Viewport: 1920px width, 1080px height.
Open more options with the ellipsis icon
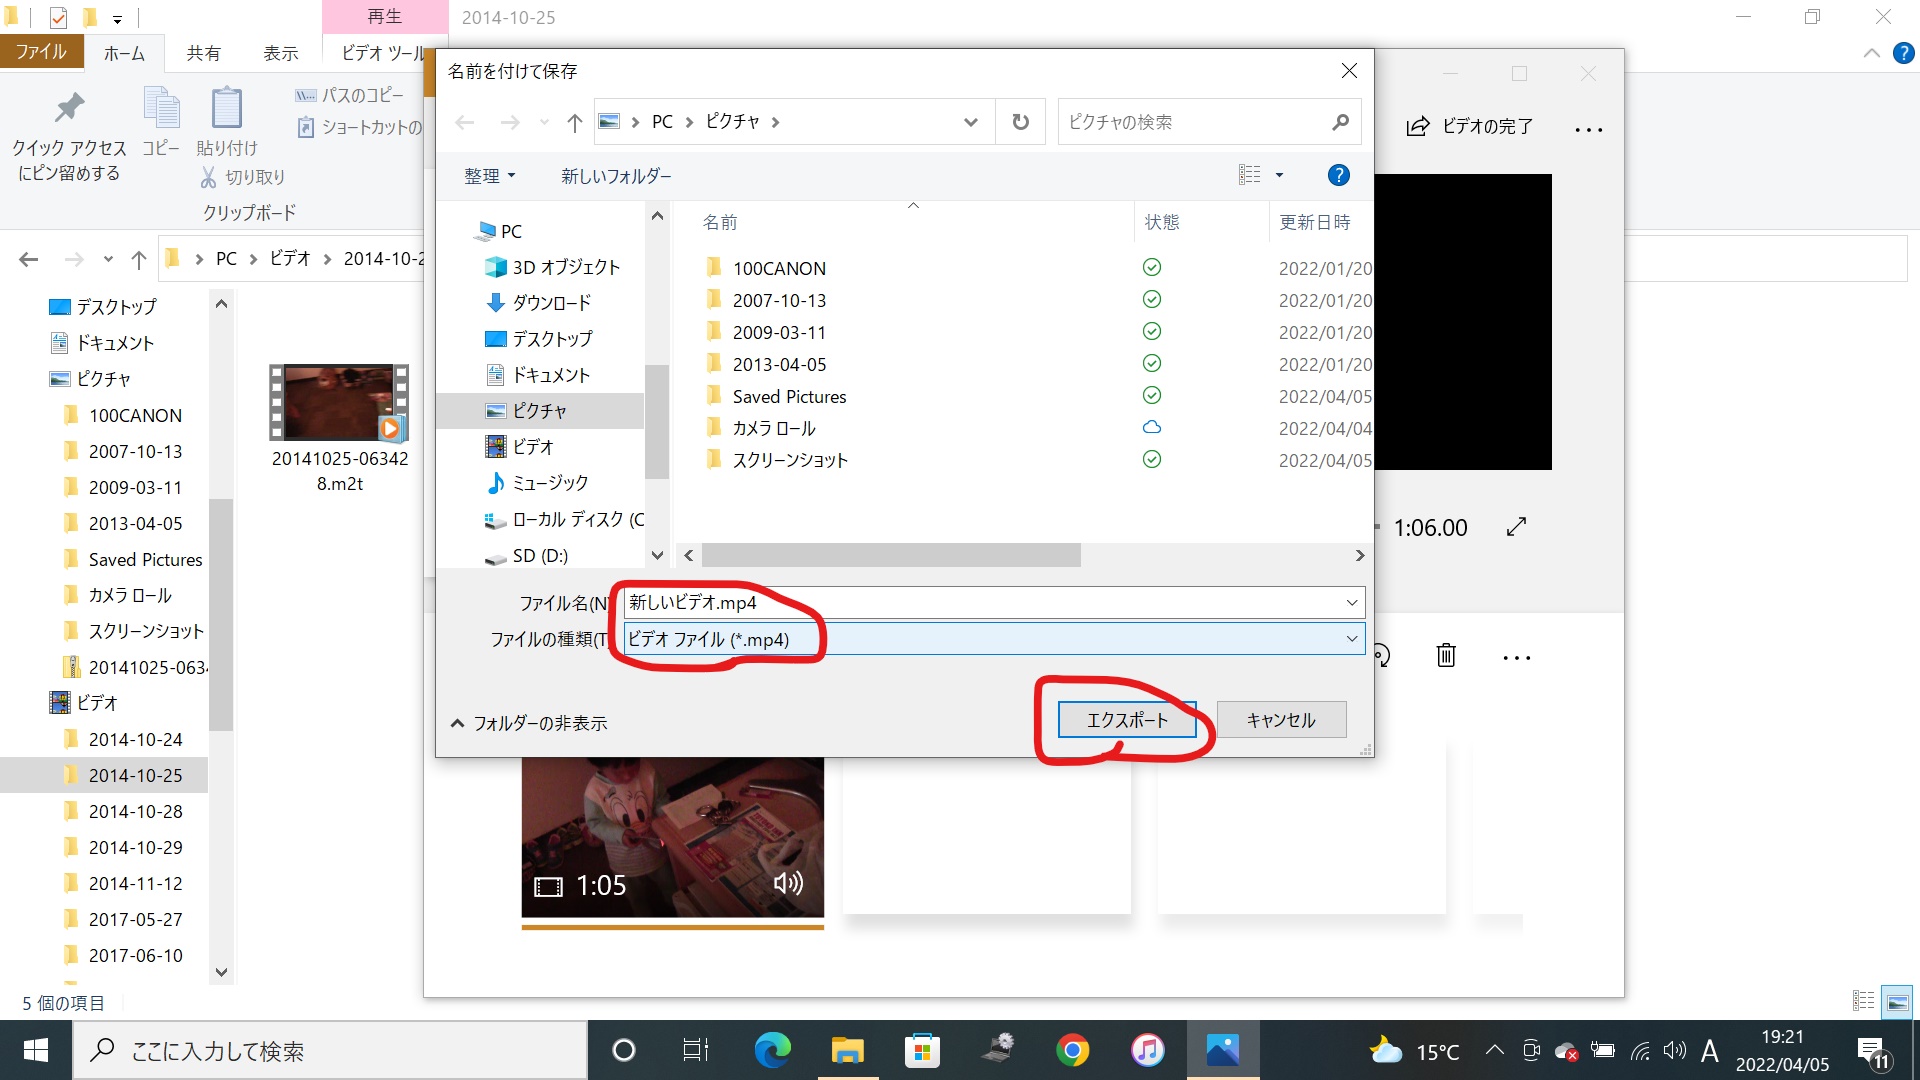coord(1517,657)
